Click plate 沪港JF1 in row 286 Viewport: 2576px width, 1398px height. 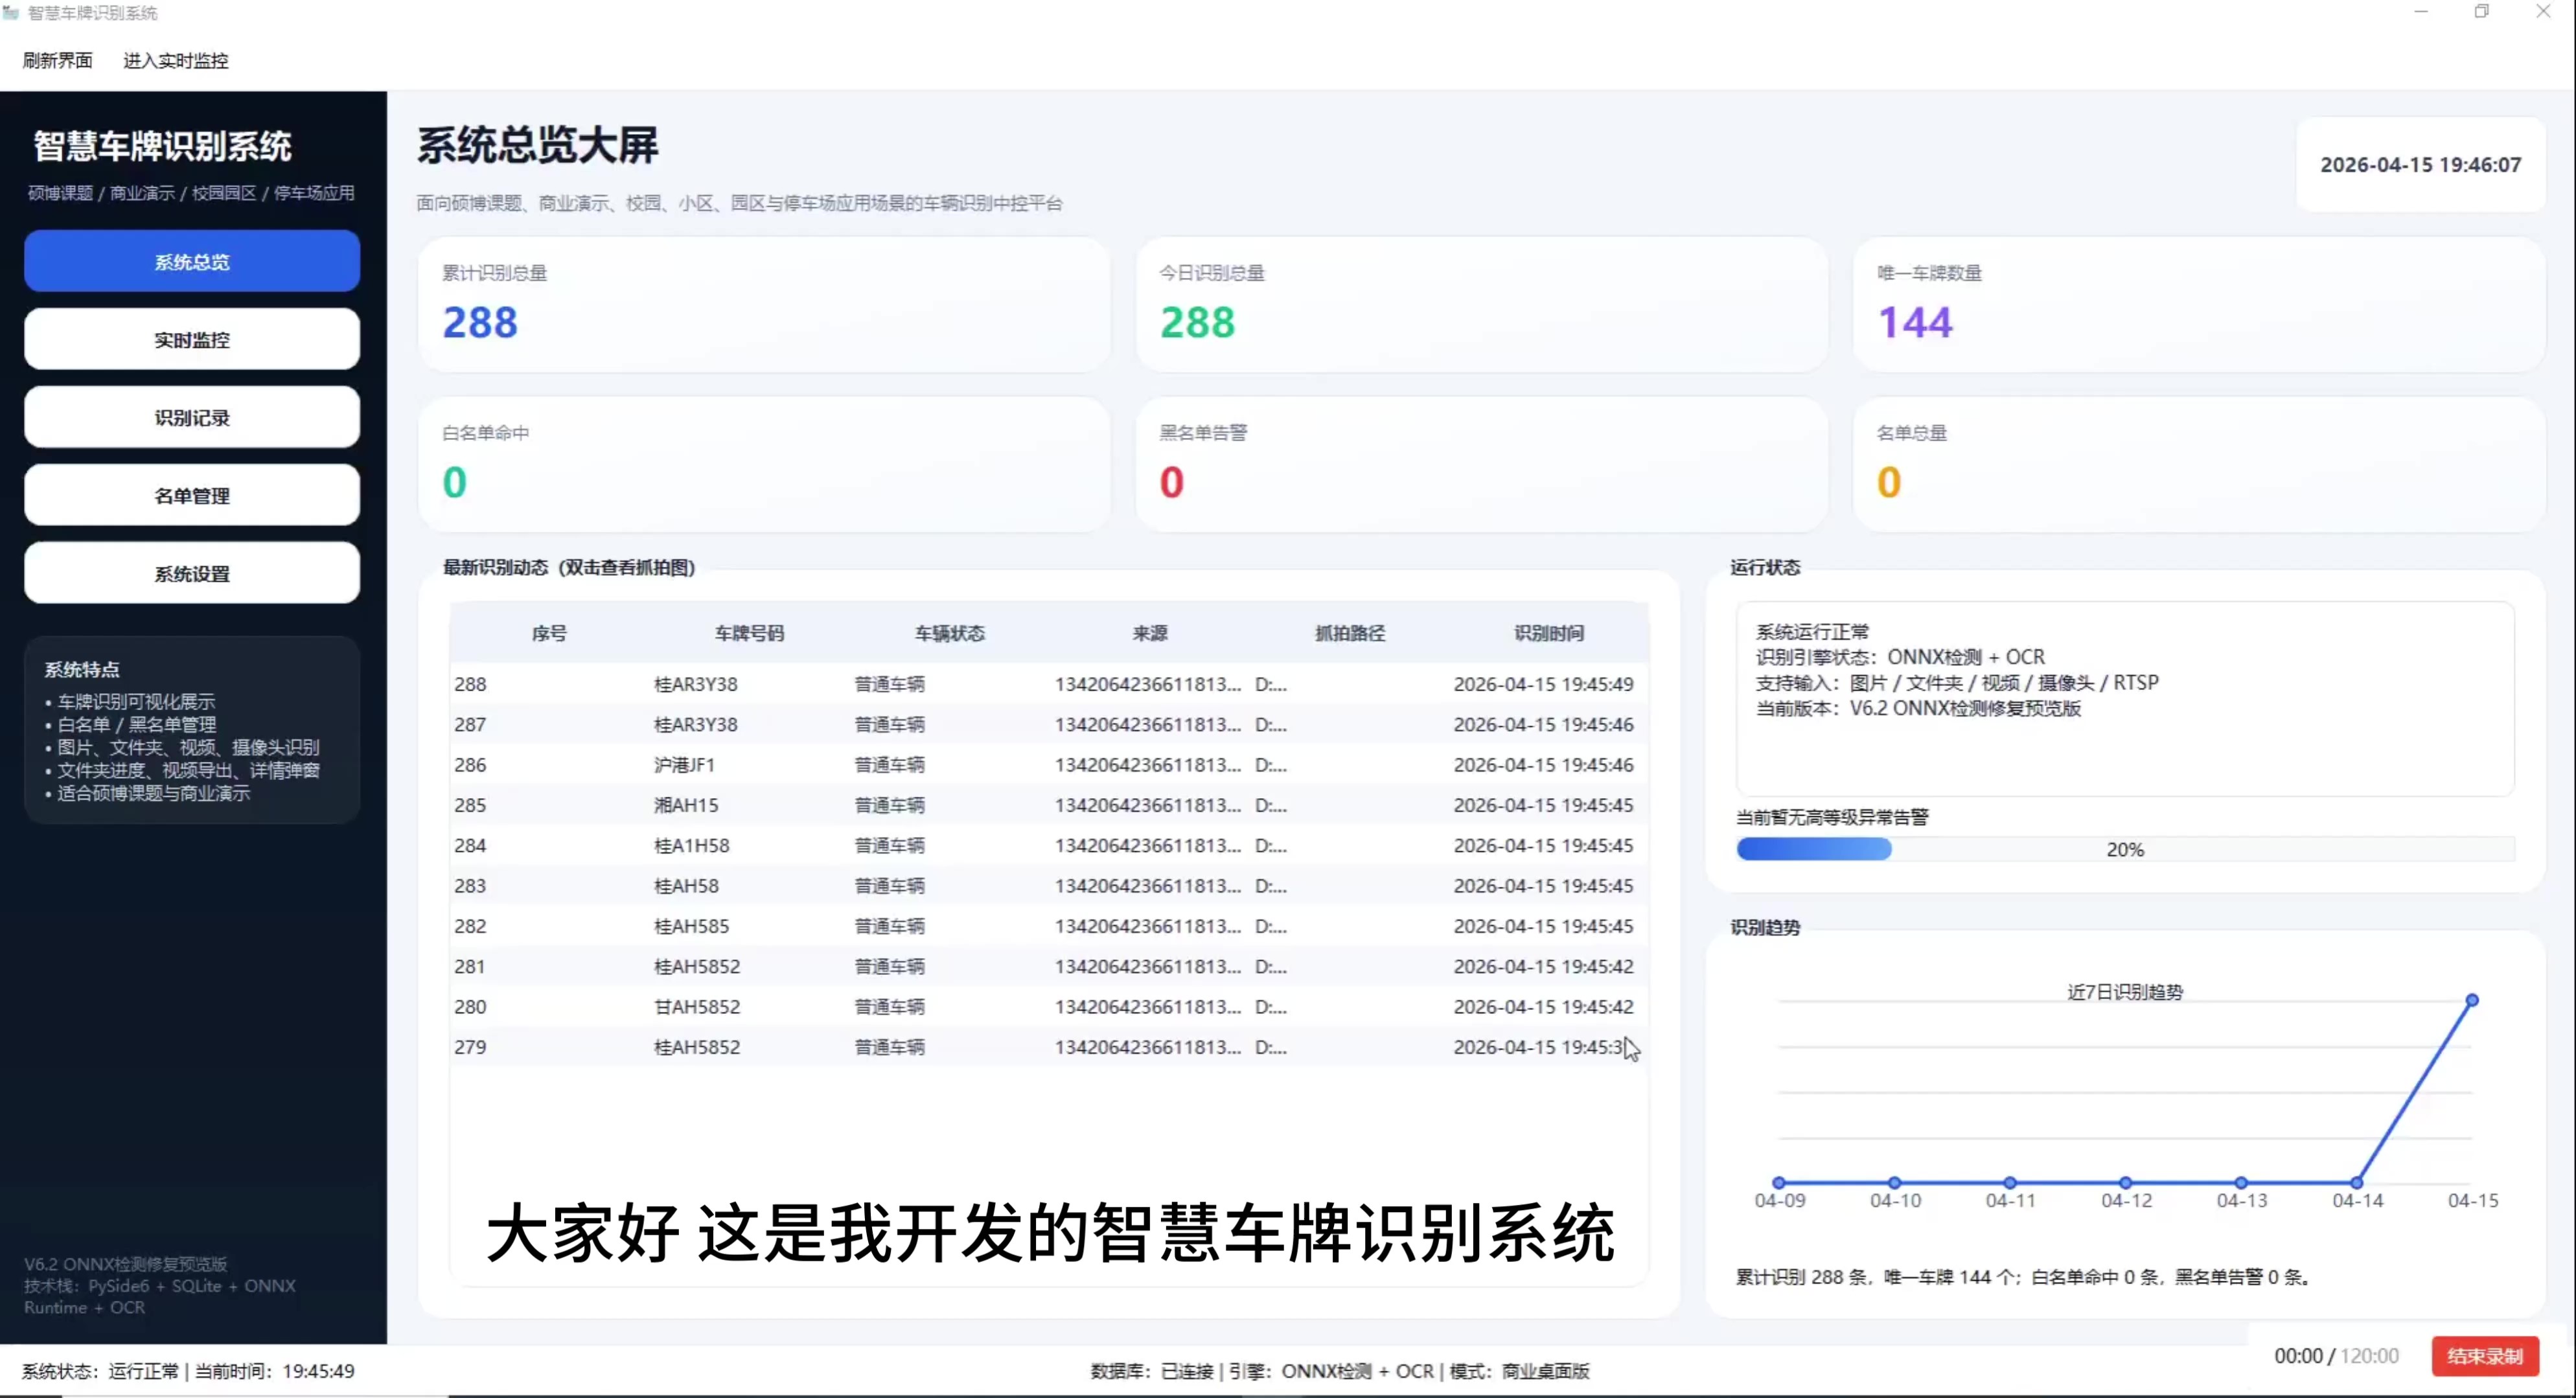coord(685,765)
